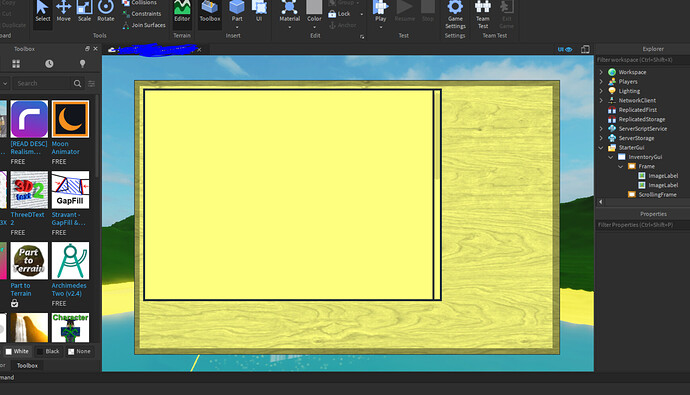The height and width of the screenshot is (395, 690).
Task: Expand the Lock dropdown arrow
Action: click(x=362, y=14)
